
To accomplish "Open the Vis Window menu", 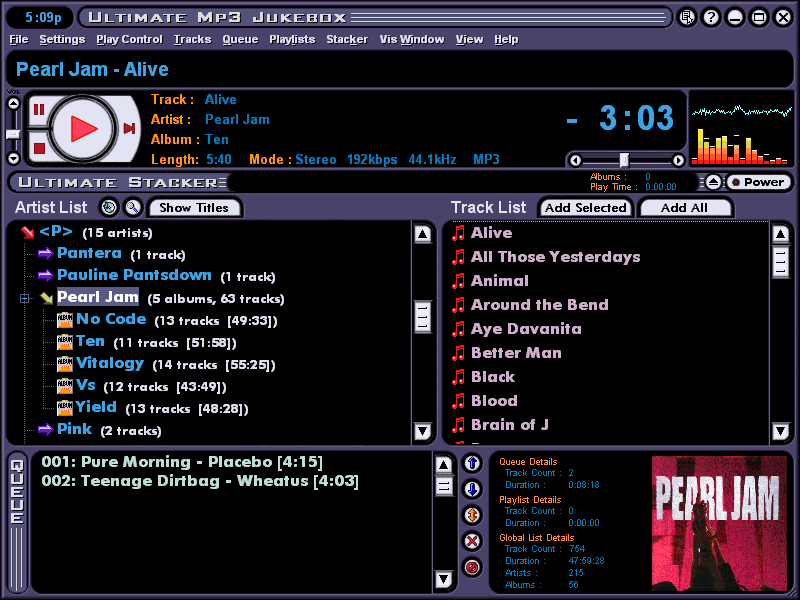I will pos(412,39).
